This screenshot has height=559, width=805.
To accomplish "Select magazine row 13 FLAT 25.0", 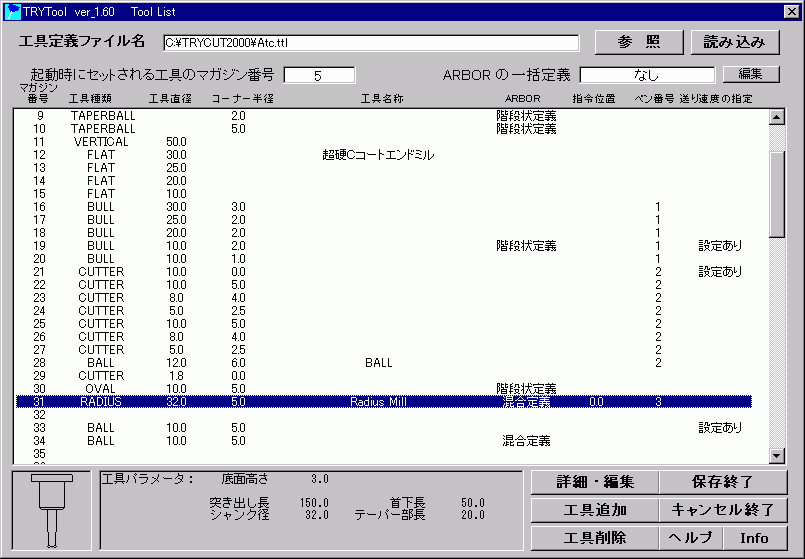I will (x=384, y=168).
